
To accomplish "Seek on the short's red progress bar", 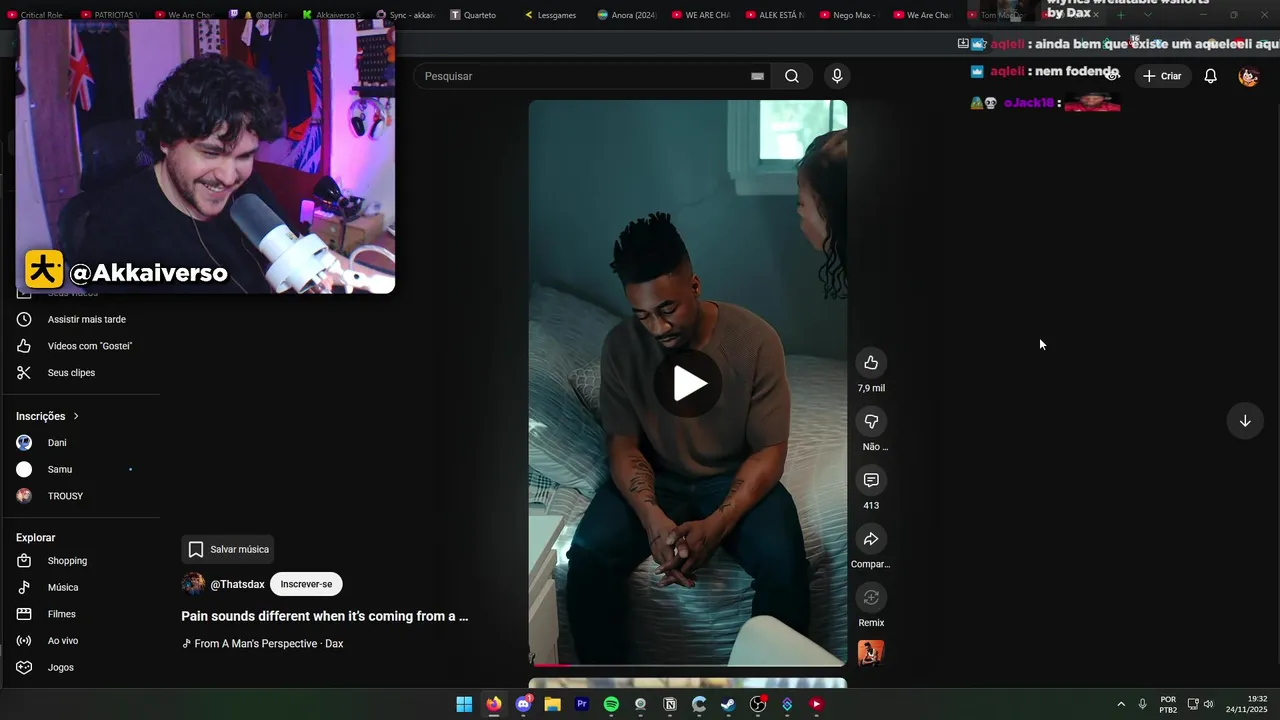I will click(688, 665).
